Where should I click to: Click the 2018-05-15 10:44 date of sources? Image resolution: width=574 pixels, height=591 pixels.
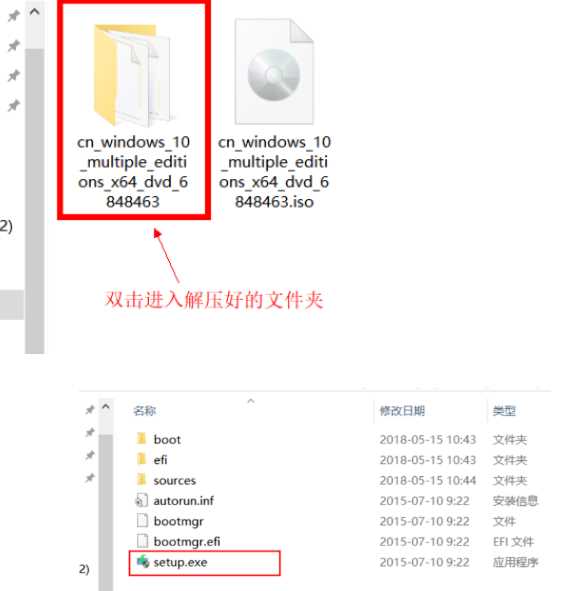point(428,480)
